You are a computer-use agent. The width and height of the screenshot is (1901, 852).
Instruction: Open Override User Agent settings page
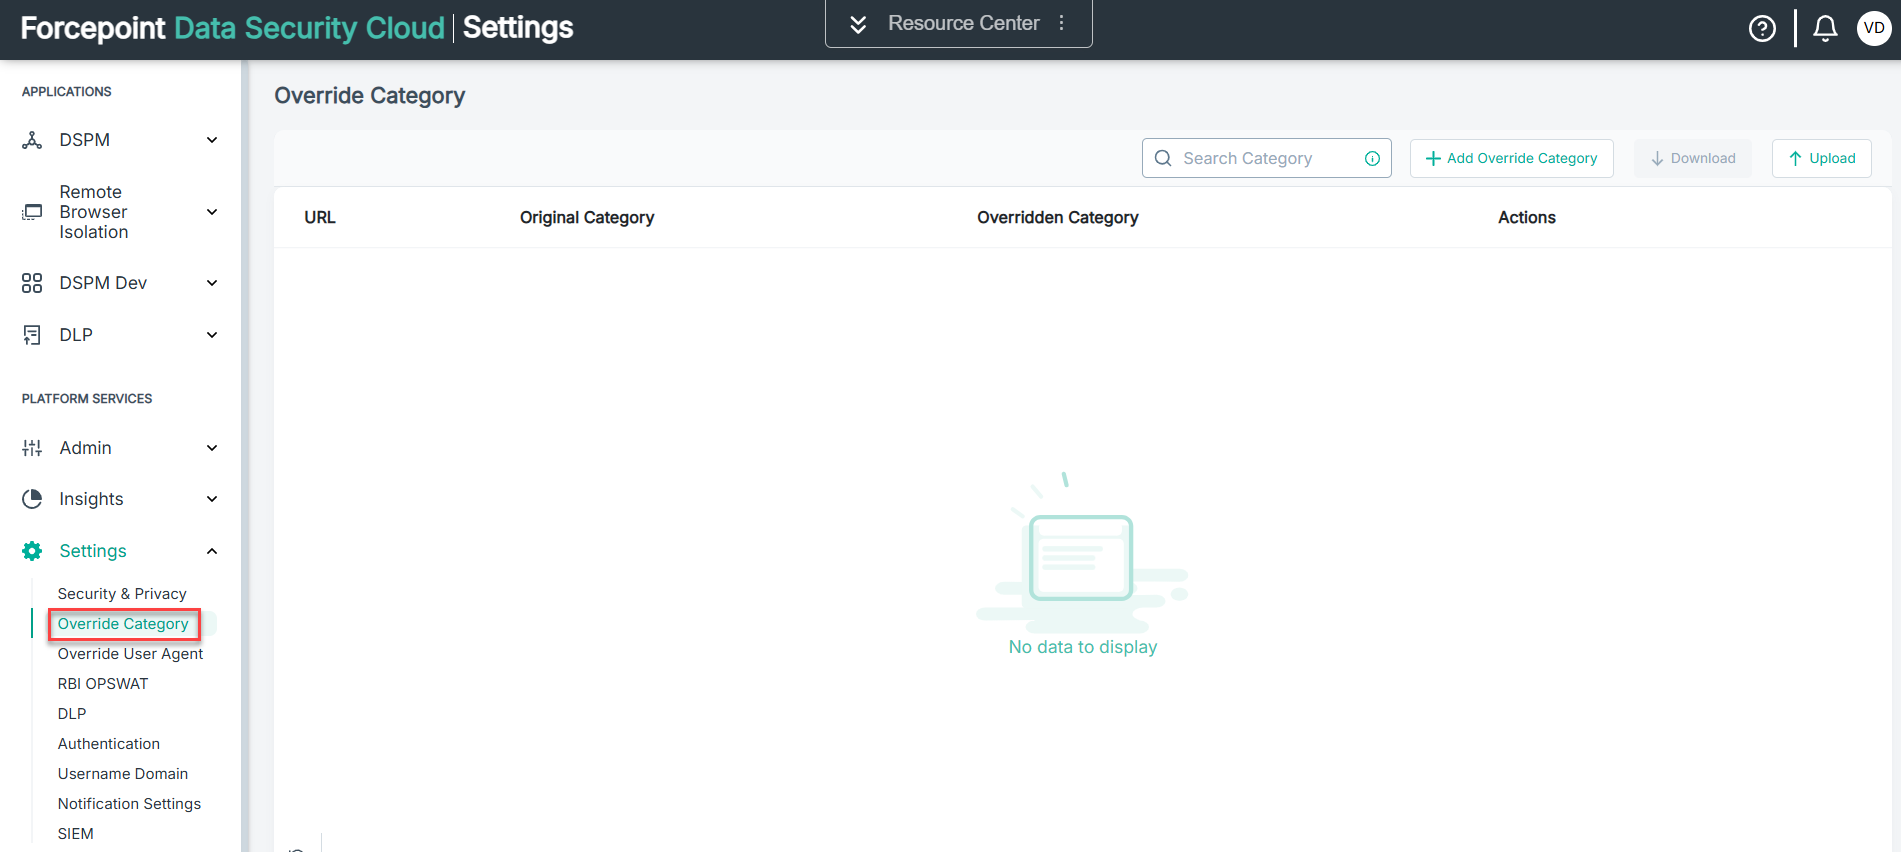click(130, 654)
